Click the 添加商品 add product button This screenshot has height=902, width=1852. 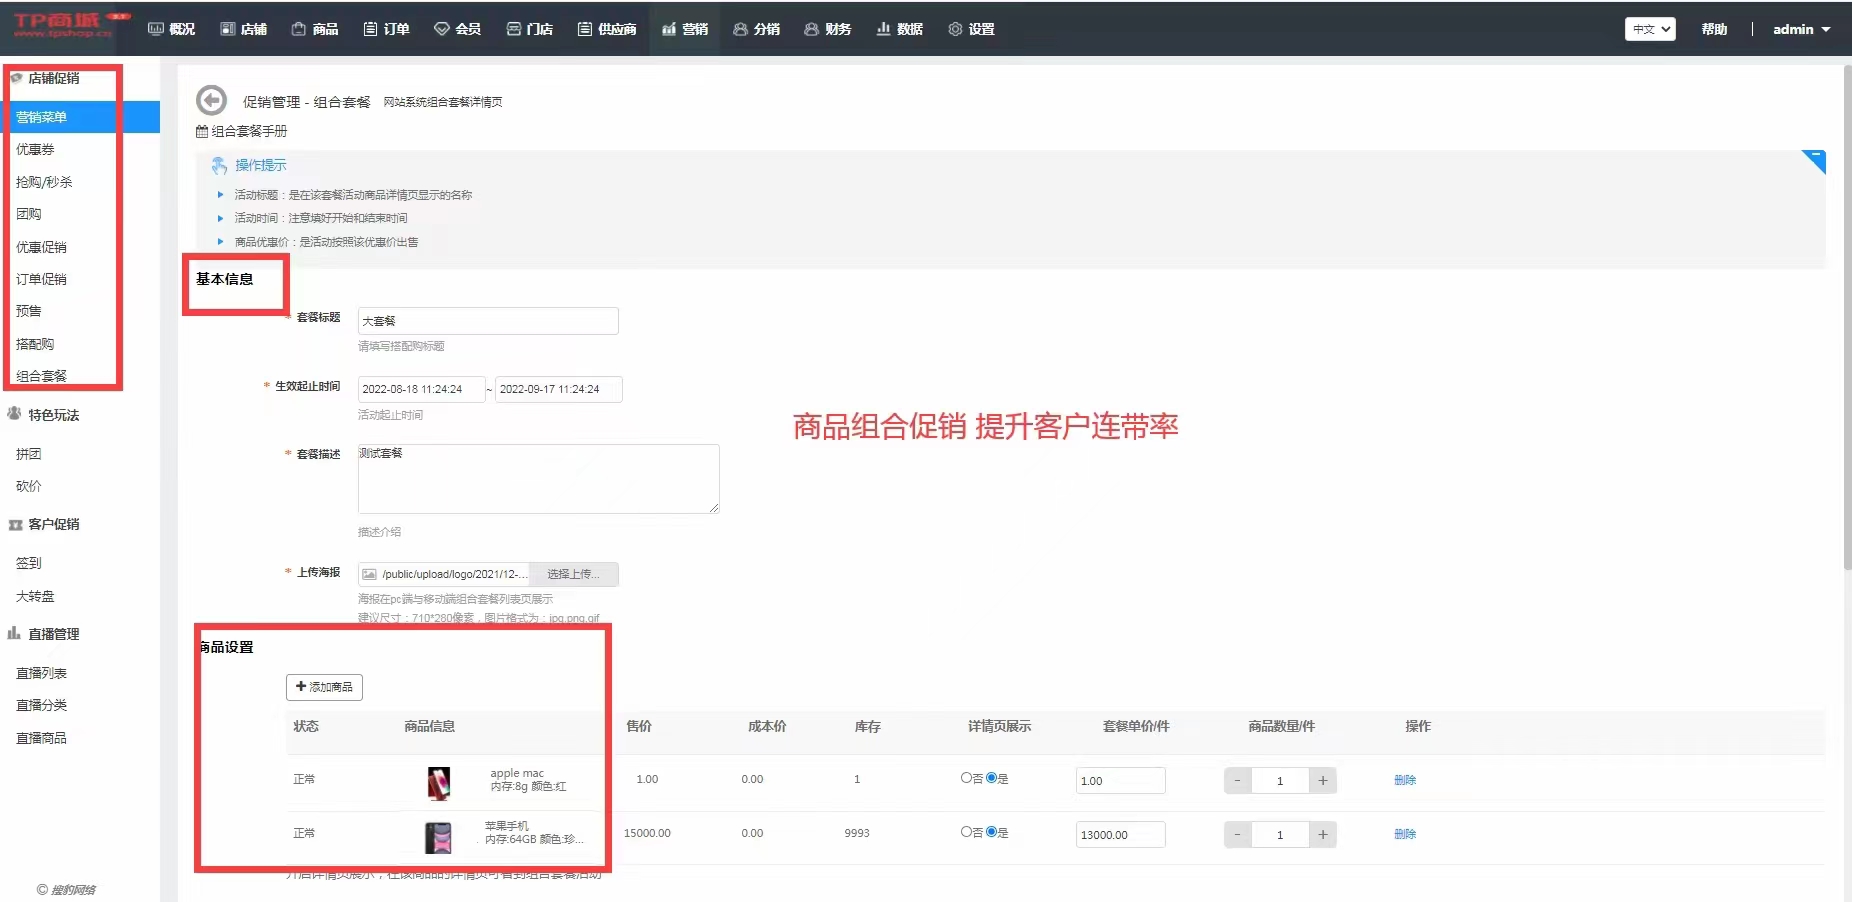pos(324,687)
